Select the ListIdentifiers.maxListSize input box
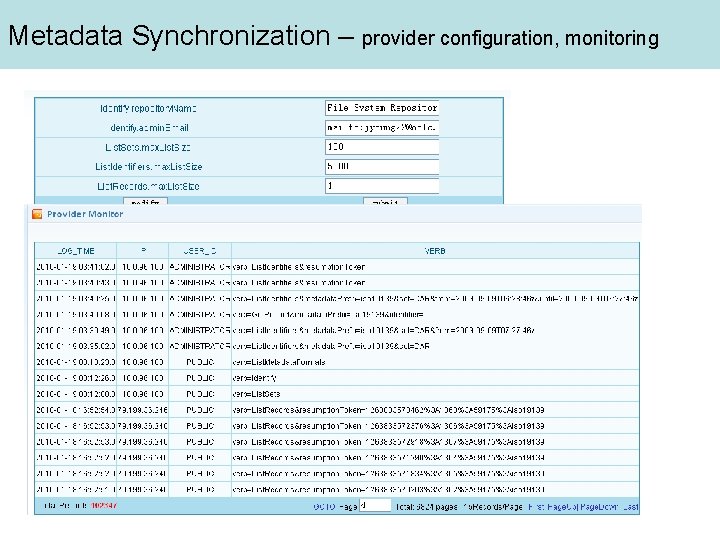 [382, 166]
